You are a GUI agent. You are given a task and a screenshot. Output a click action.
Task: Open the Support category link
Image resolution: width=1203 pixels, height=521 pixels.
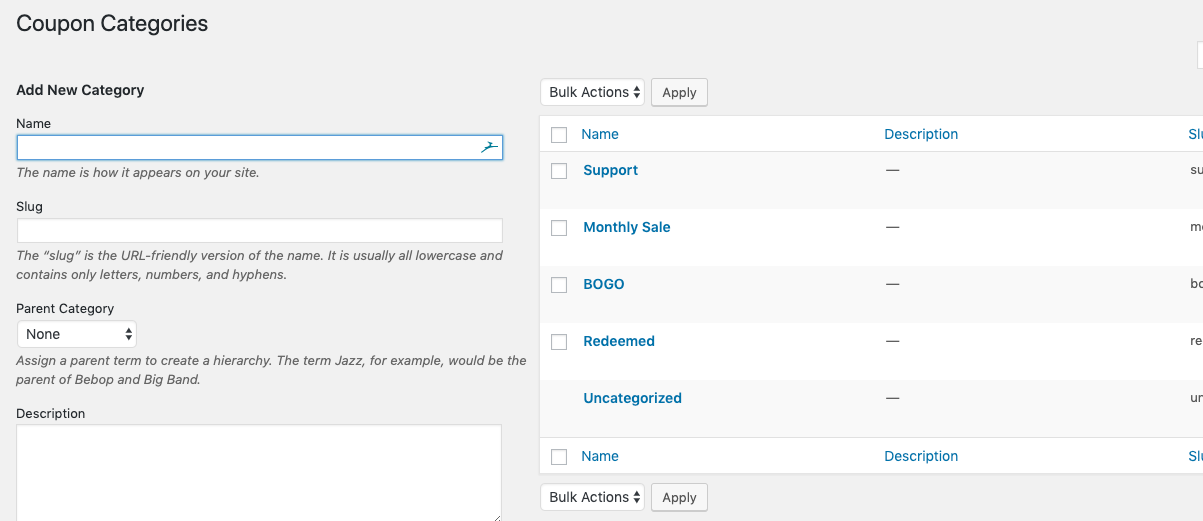click(610, 170)
